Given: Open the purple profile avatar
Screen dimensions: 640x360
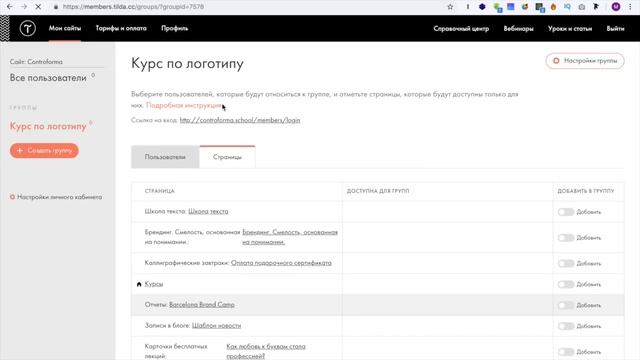Looking at the screenshot, I should click(x=616, y=7).
